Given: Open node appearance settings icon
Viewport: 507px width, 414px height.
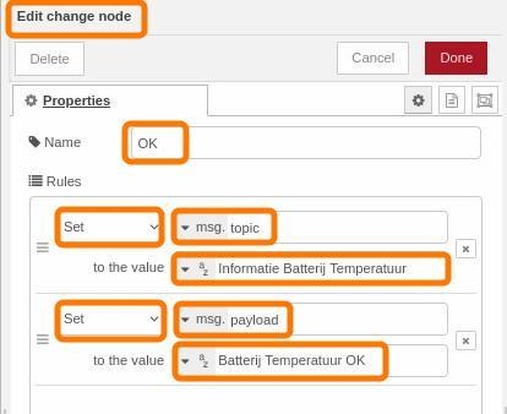Looking at the screenshot, I should (485, 100).
